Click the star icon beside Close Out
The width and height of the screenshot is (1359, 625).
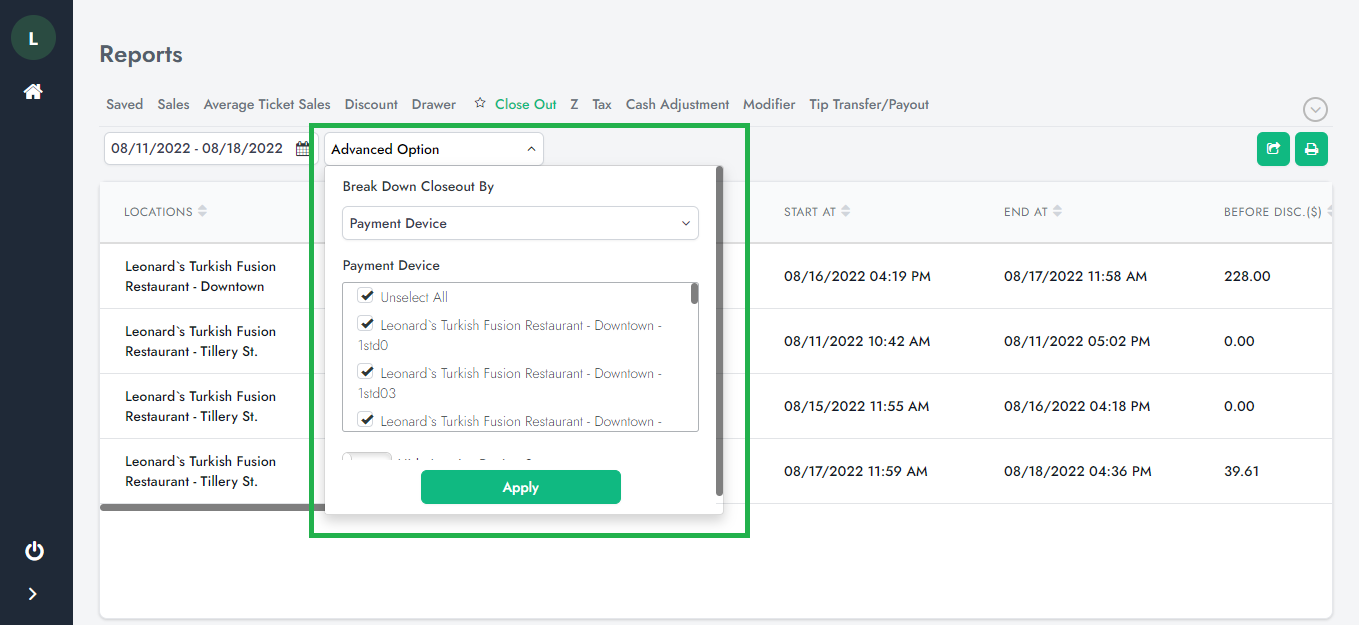(480, 104)
